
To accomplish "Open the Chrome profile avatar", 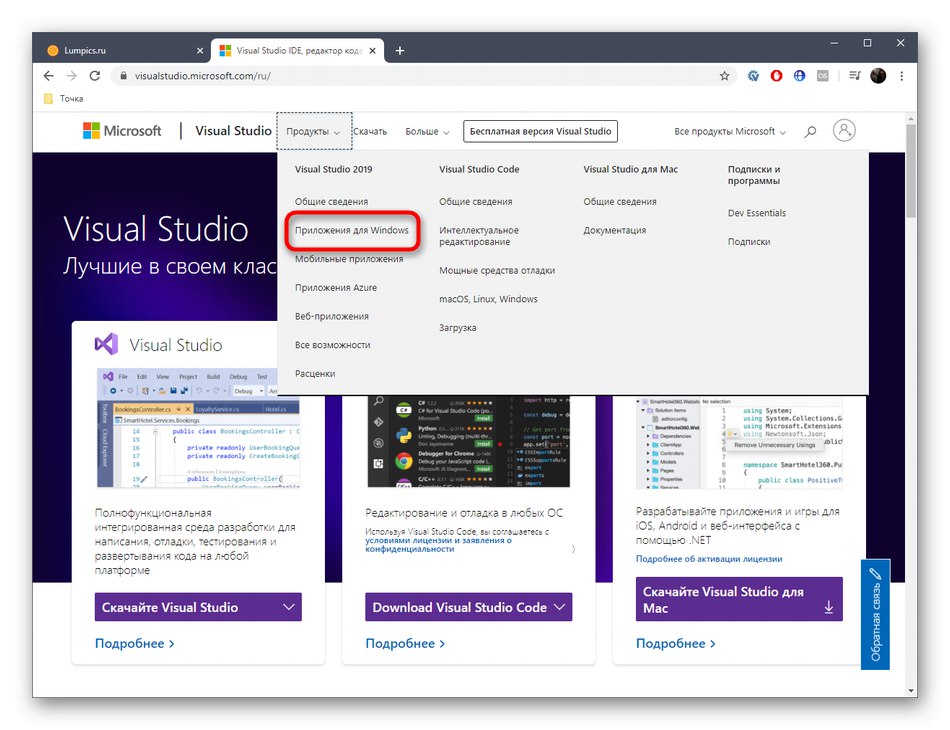I will [878, 76].
